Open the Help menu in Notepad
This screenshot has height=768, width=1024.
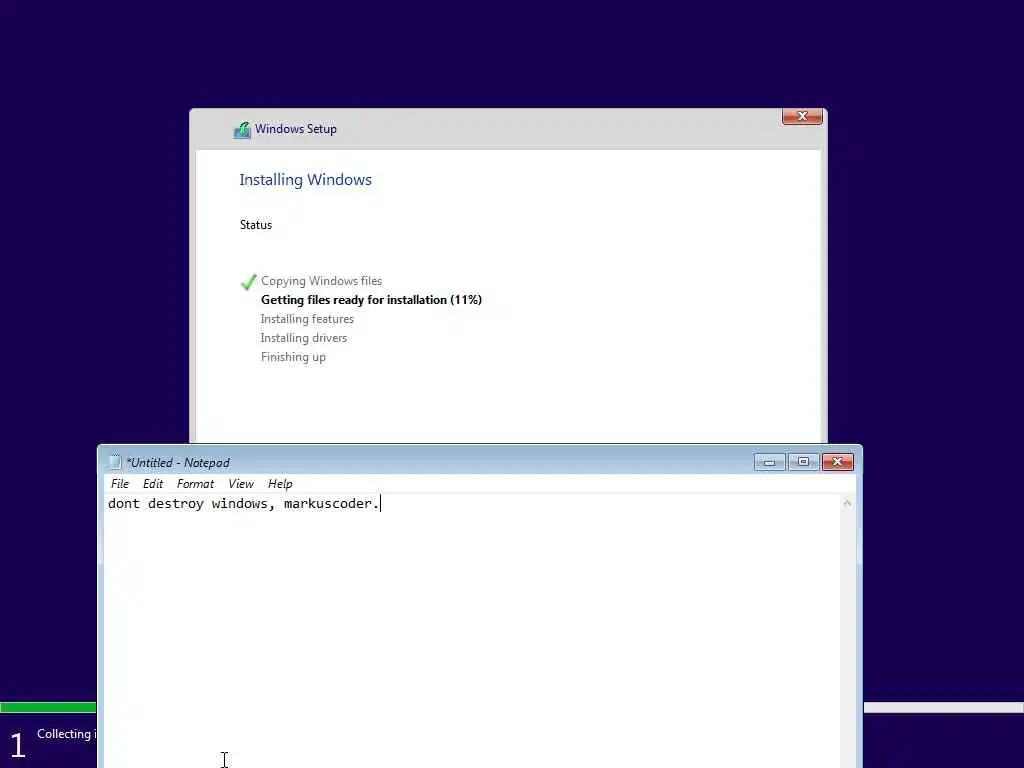280,484
